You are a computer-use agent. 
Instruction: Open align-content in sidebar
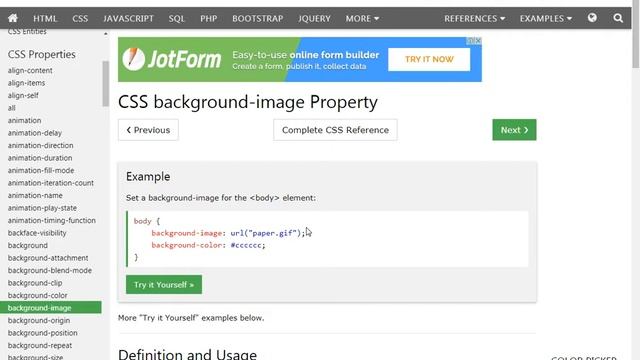pyautogui.click(x=30, y=71)
